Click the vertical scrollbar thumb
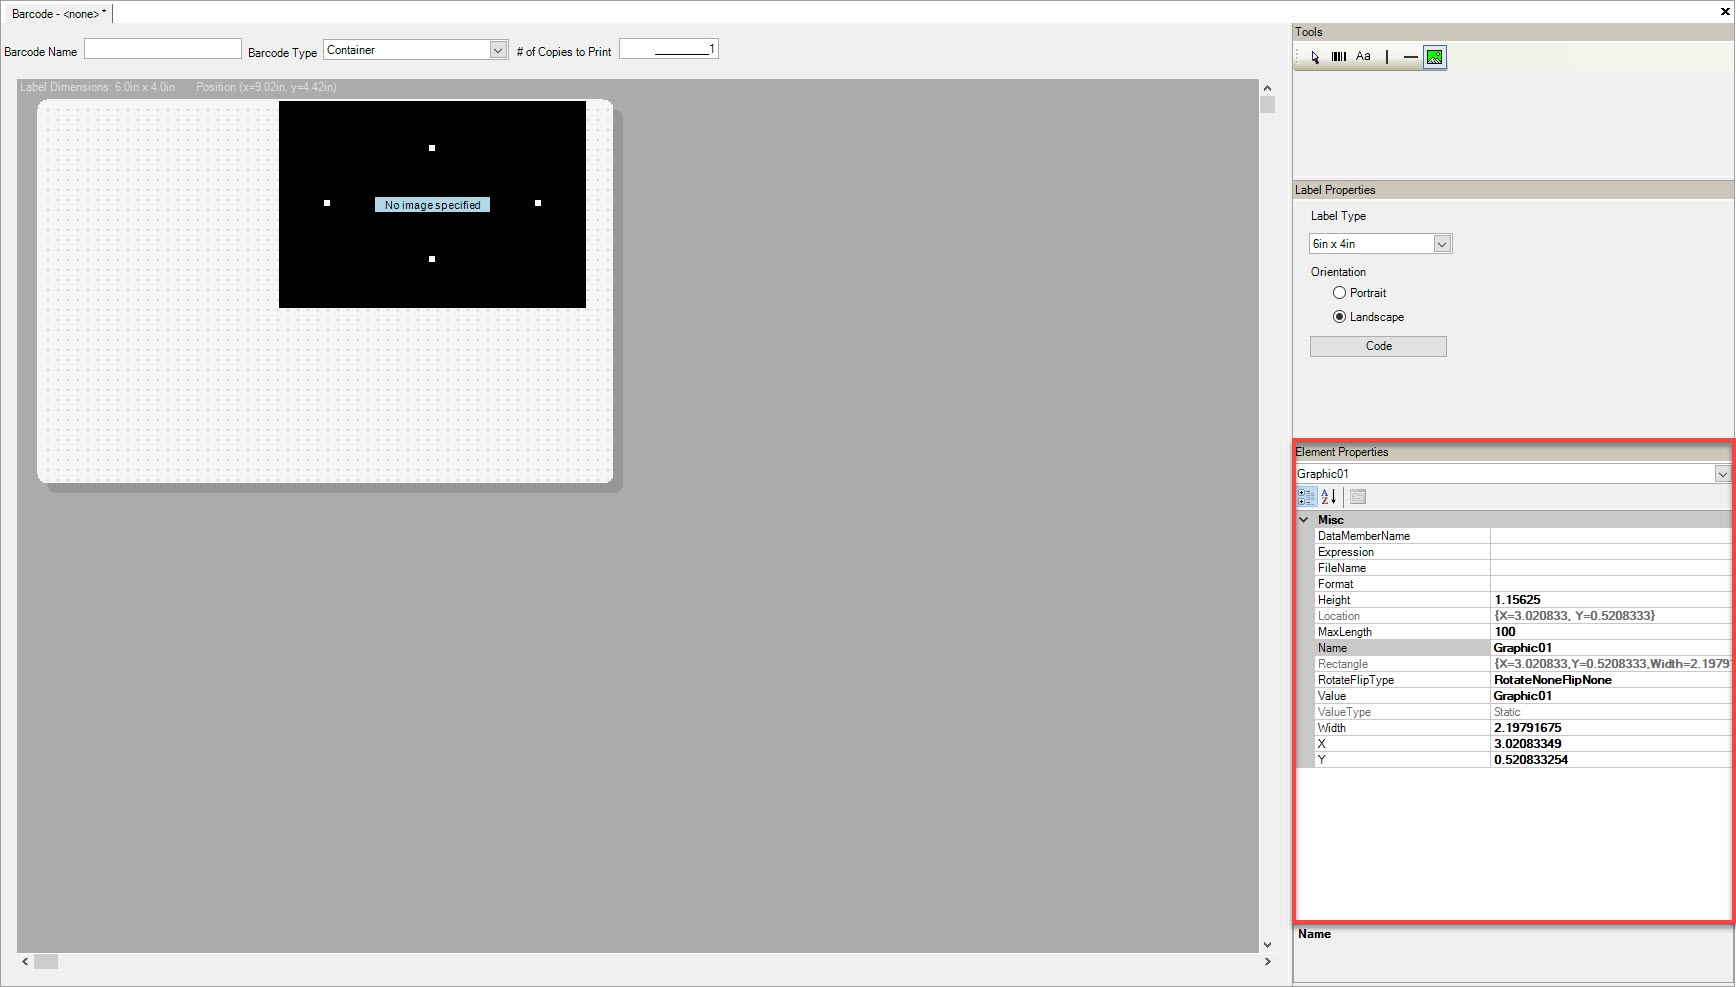The width and height of the screenshot is (1736, 987). coord(1267,105)
